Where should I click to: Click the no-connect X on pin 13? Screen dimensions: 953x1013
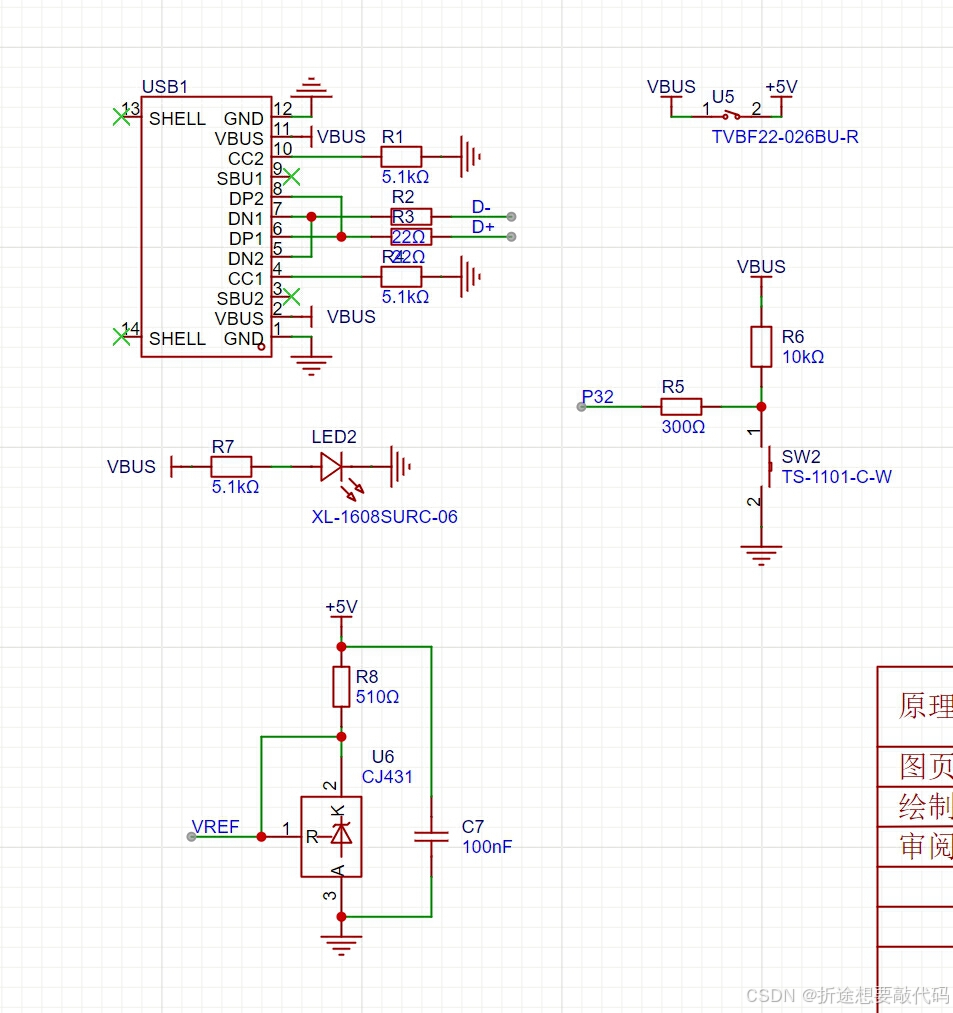pyautogui.click(x=121, y=117)
